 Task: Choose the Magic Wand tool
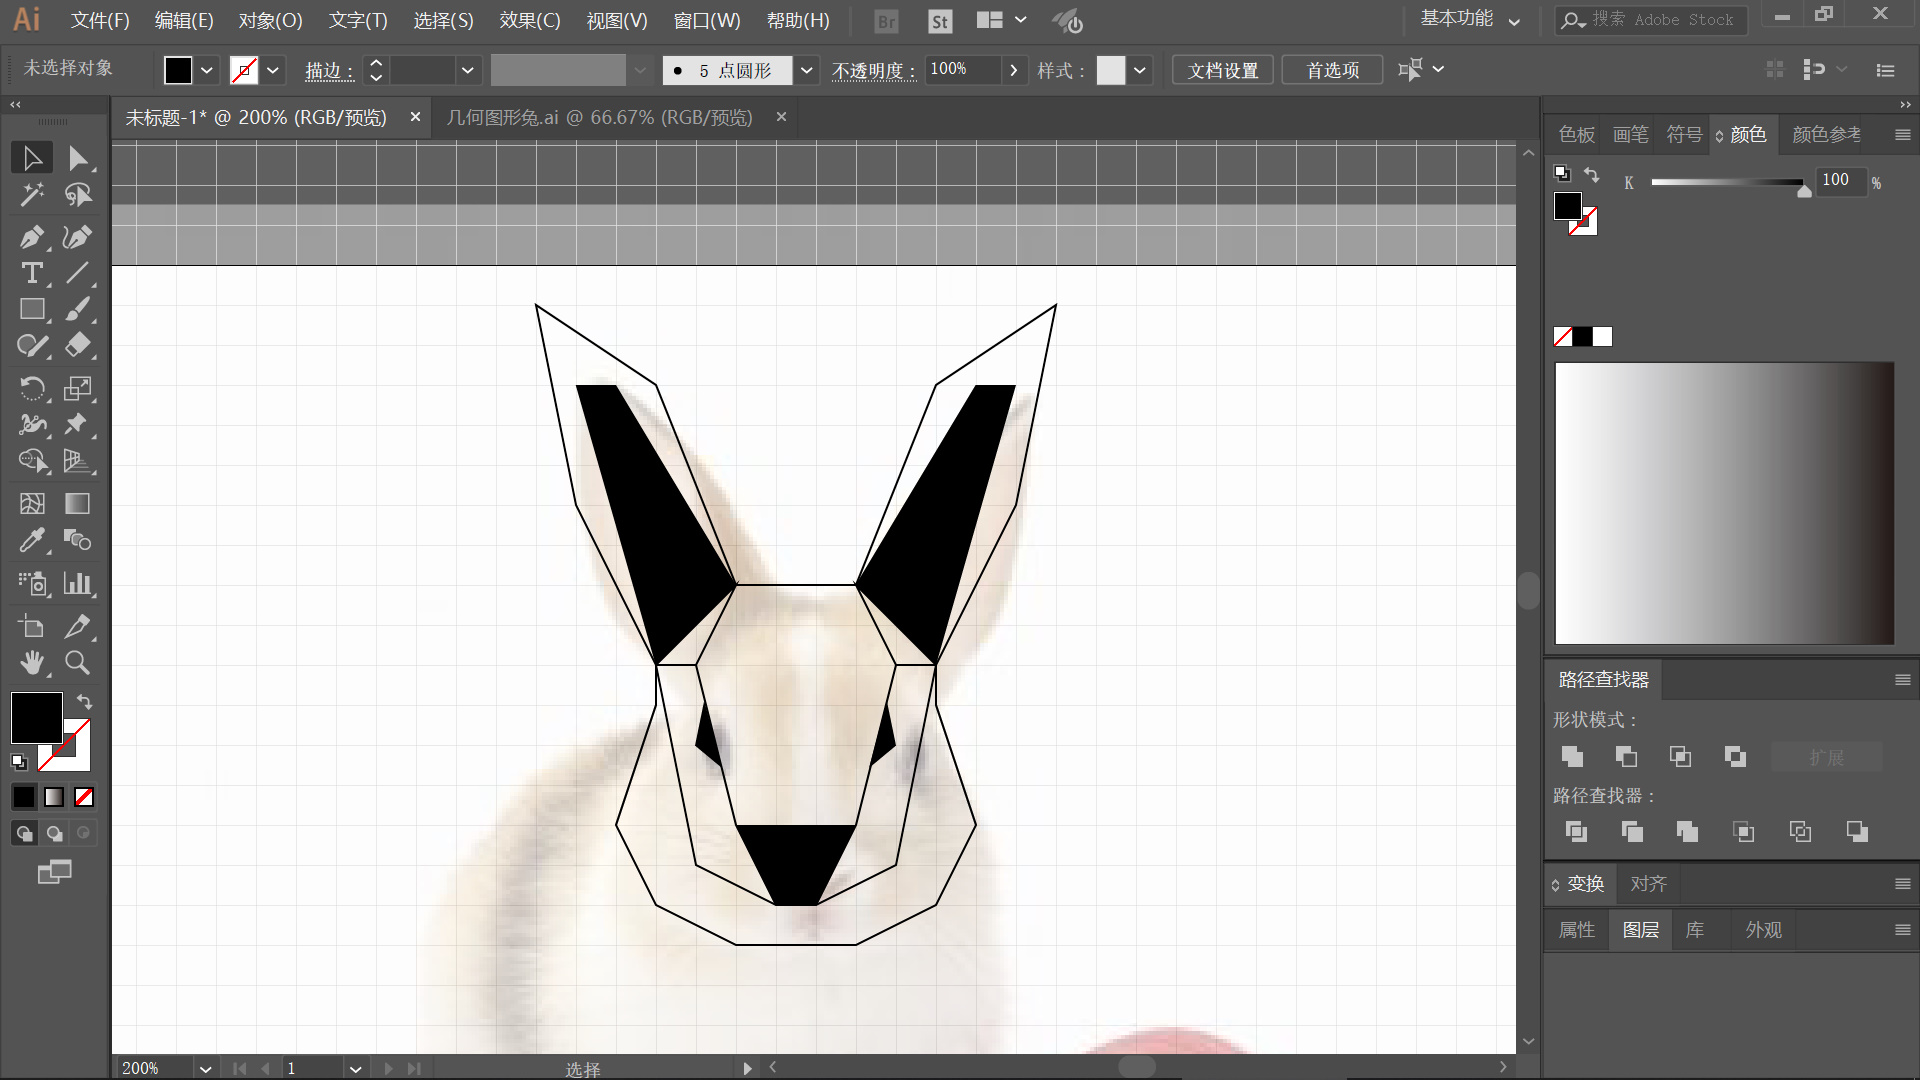31,195
